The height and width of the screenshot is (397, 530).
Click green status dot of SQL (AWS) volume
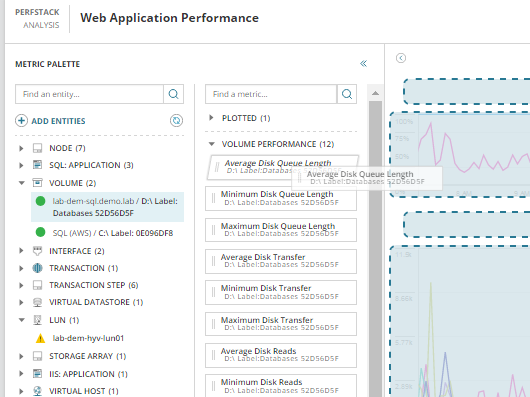pos(40,232)
